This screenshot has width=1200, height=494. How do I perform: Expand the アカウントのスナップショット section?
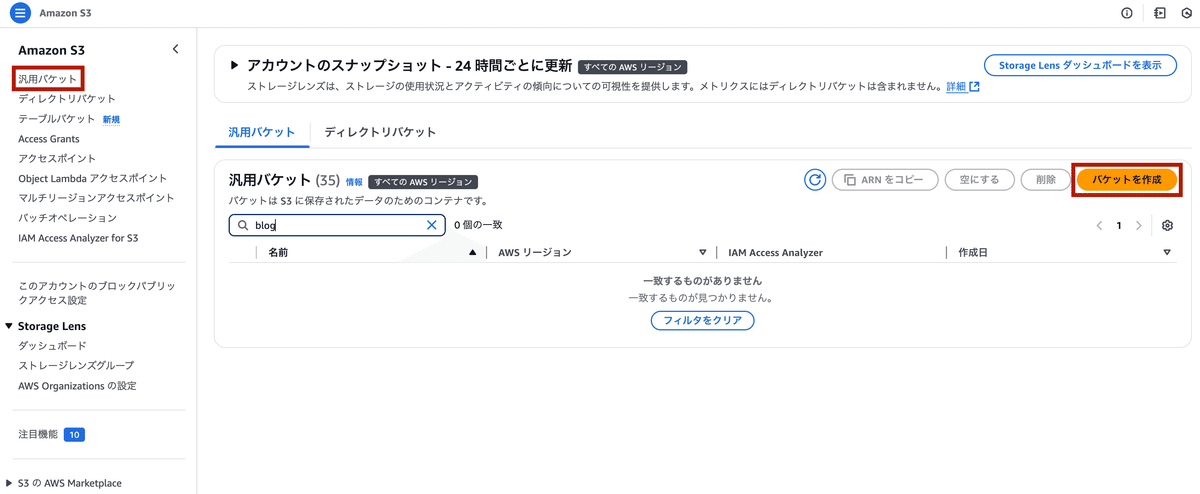(x=234, y=65)
